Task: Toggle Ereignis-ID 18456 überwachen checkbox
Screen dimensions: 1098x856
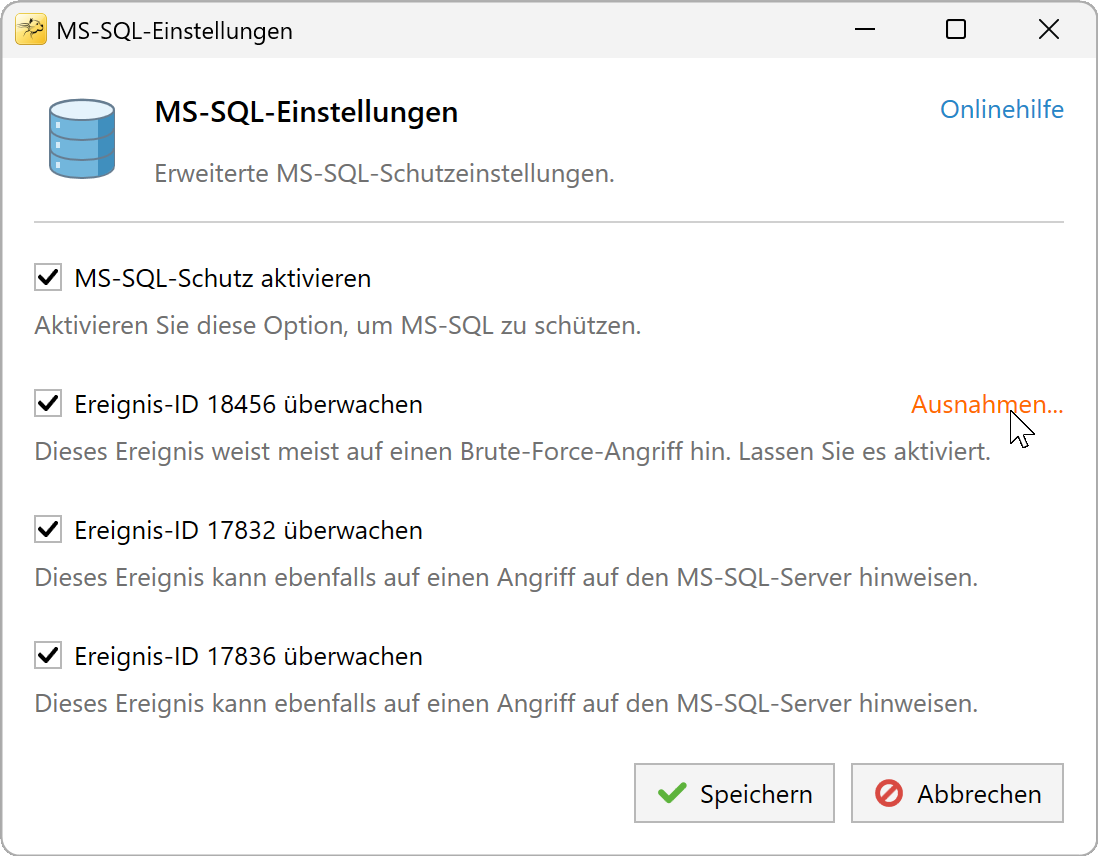Action: point(48,403)
